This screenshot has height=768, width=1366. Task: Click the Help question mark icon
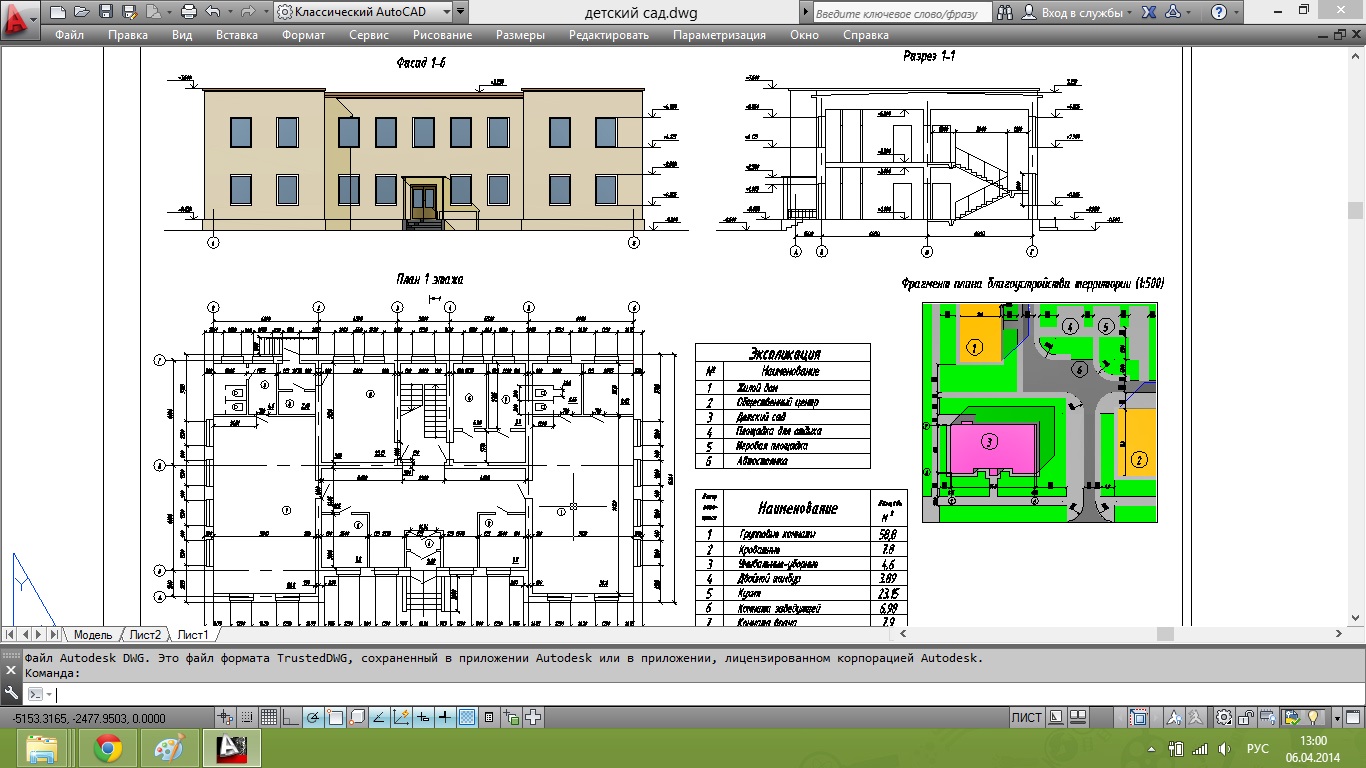click(x=1218, y=12)
